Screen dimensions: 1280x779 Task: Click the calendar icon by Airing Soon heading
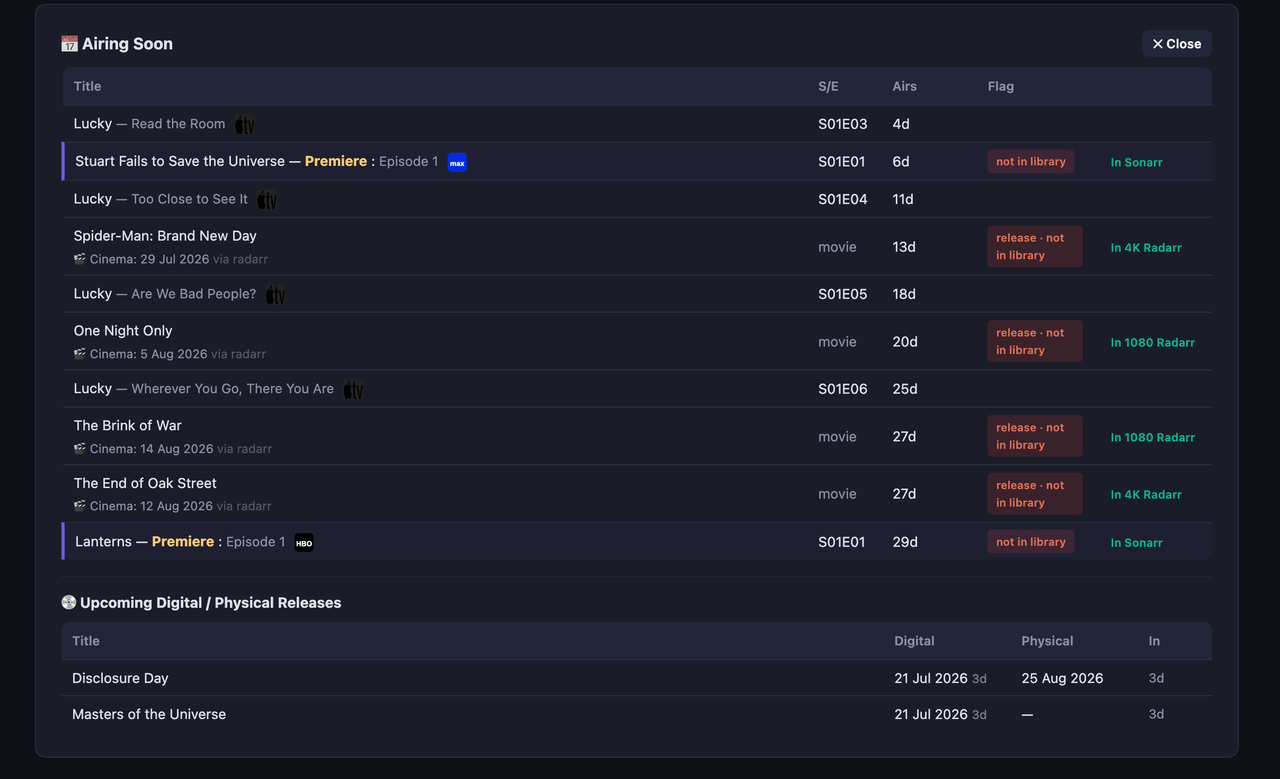tap(69, 44)
